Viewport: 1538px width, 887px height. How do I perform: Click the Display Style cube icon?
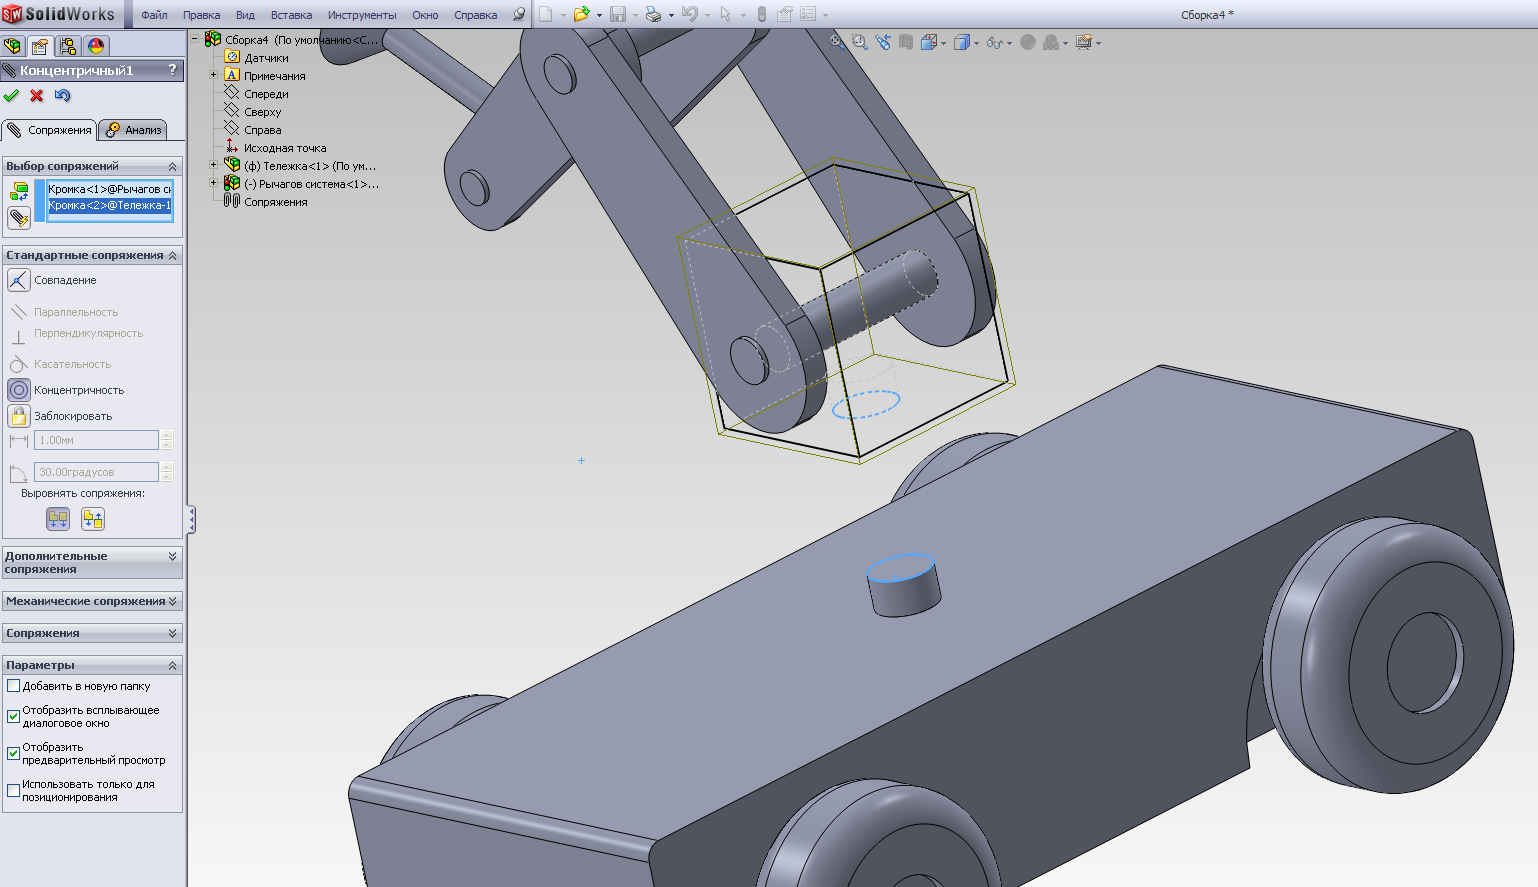point(962,42)
